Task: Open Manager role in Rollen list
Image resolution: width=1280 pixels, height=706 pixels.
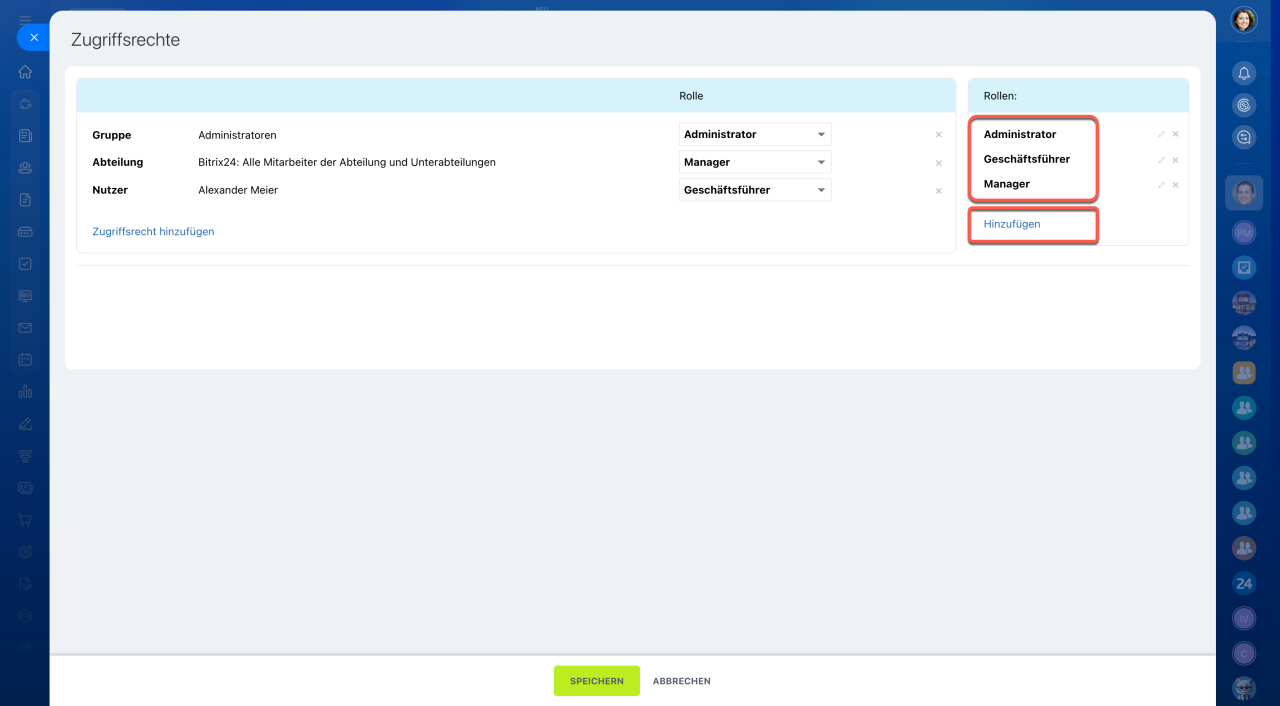Action: pos(1007,184)
